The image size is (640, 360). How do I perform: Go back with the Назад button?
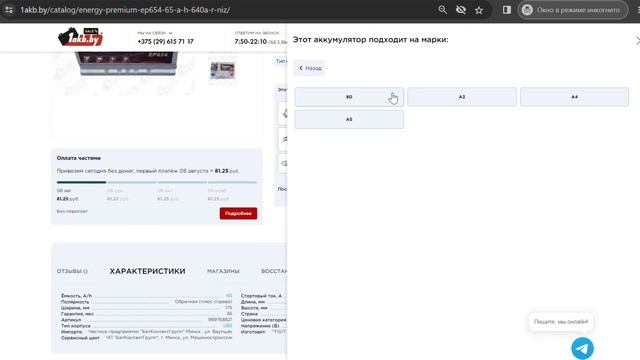click(x=309, y=68)
